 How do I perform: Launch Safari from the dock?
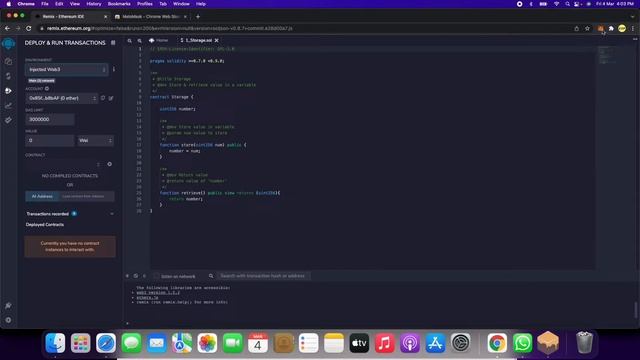click(x=106, y=343)
